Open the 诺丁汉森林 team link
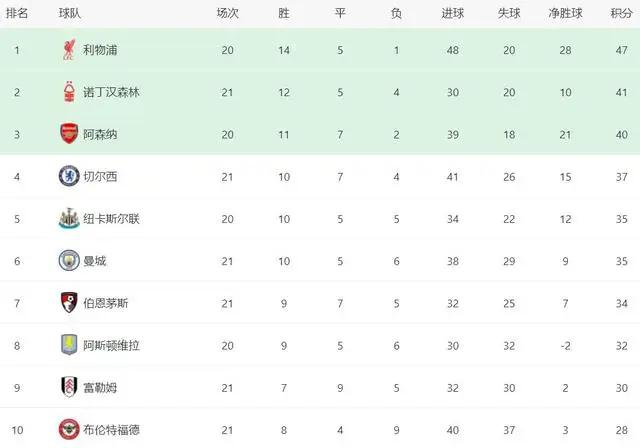The width and height of the screenshot is (640, 448). [111, 91]
